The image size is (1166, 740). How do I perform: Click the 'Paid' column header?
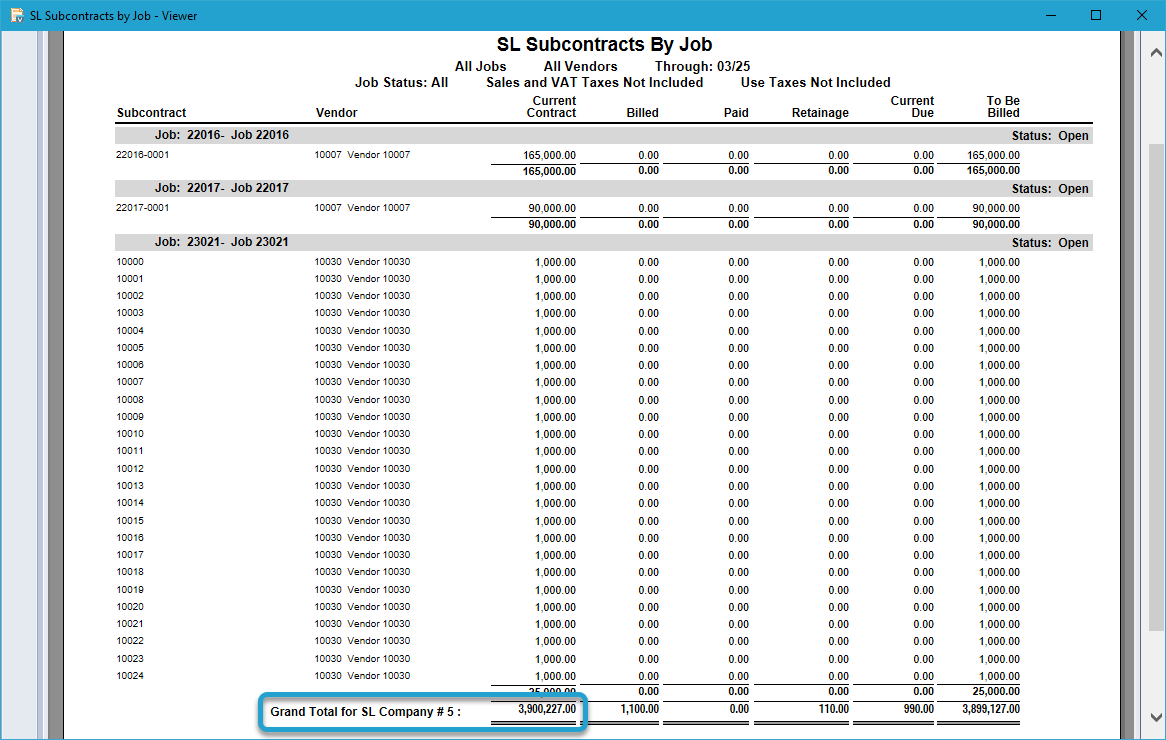[x=736, y=113]
